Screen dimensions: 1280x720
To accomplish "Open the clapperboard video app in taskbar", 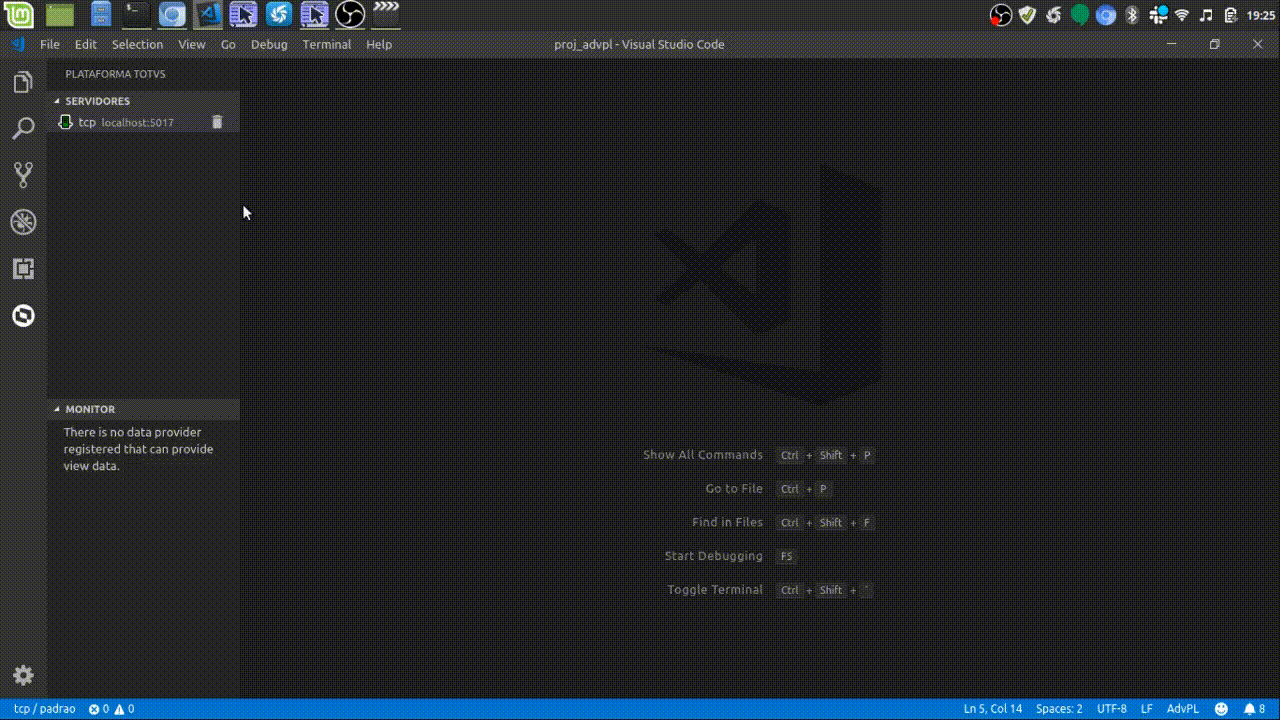I will (x=386, y=14).
